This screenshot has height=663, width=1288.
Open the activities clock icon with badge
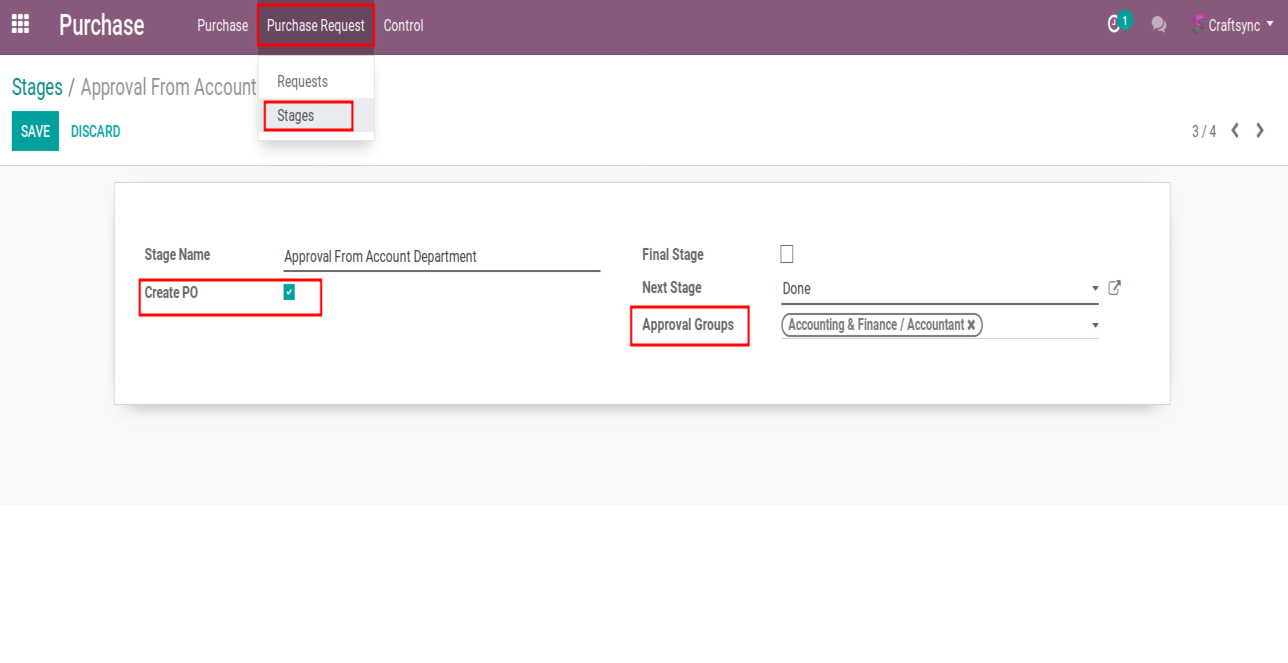click(x=1116, y=24)
